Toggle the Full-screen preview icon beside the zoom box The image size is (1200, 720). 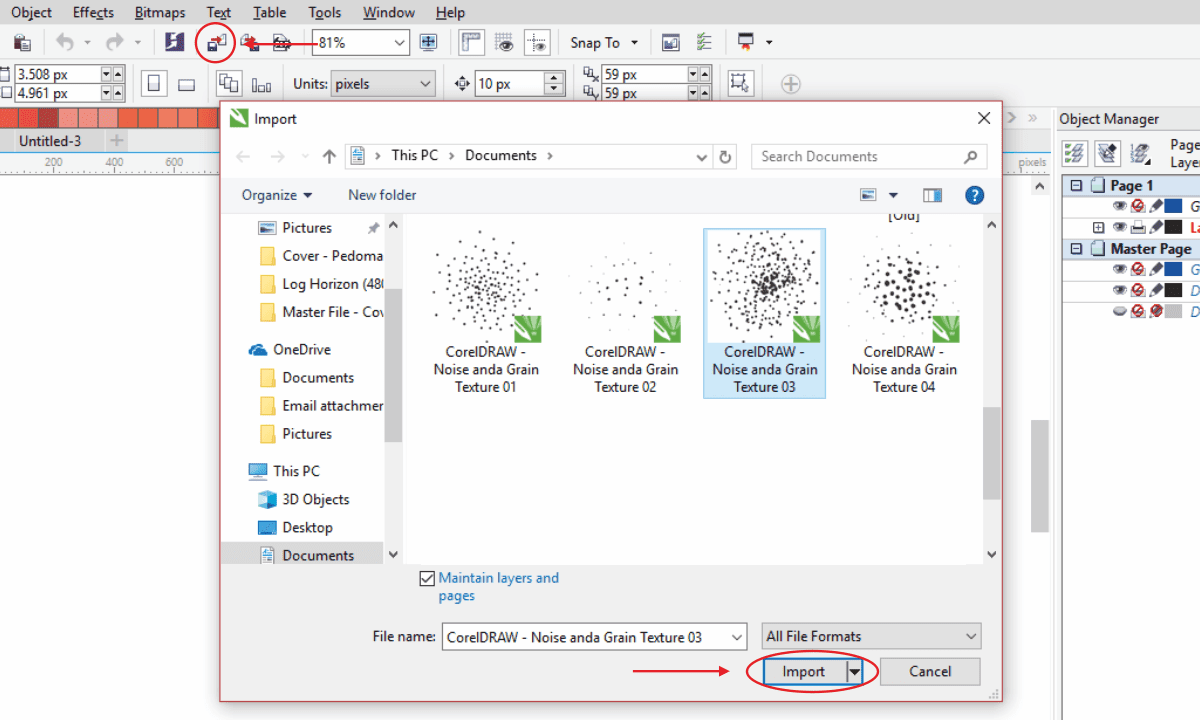[429, 43]
